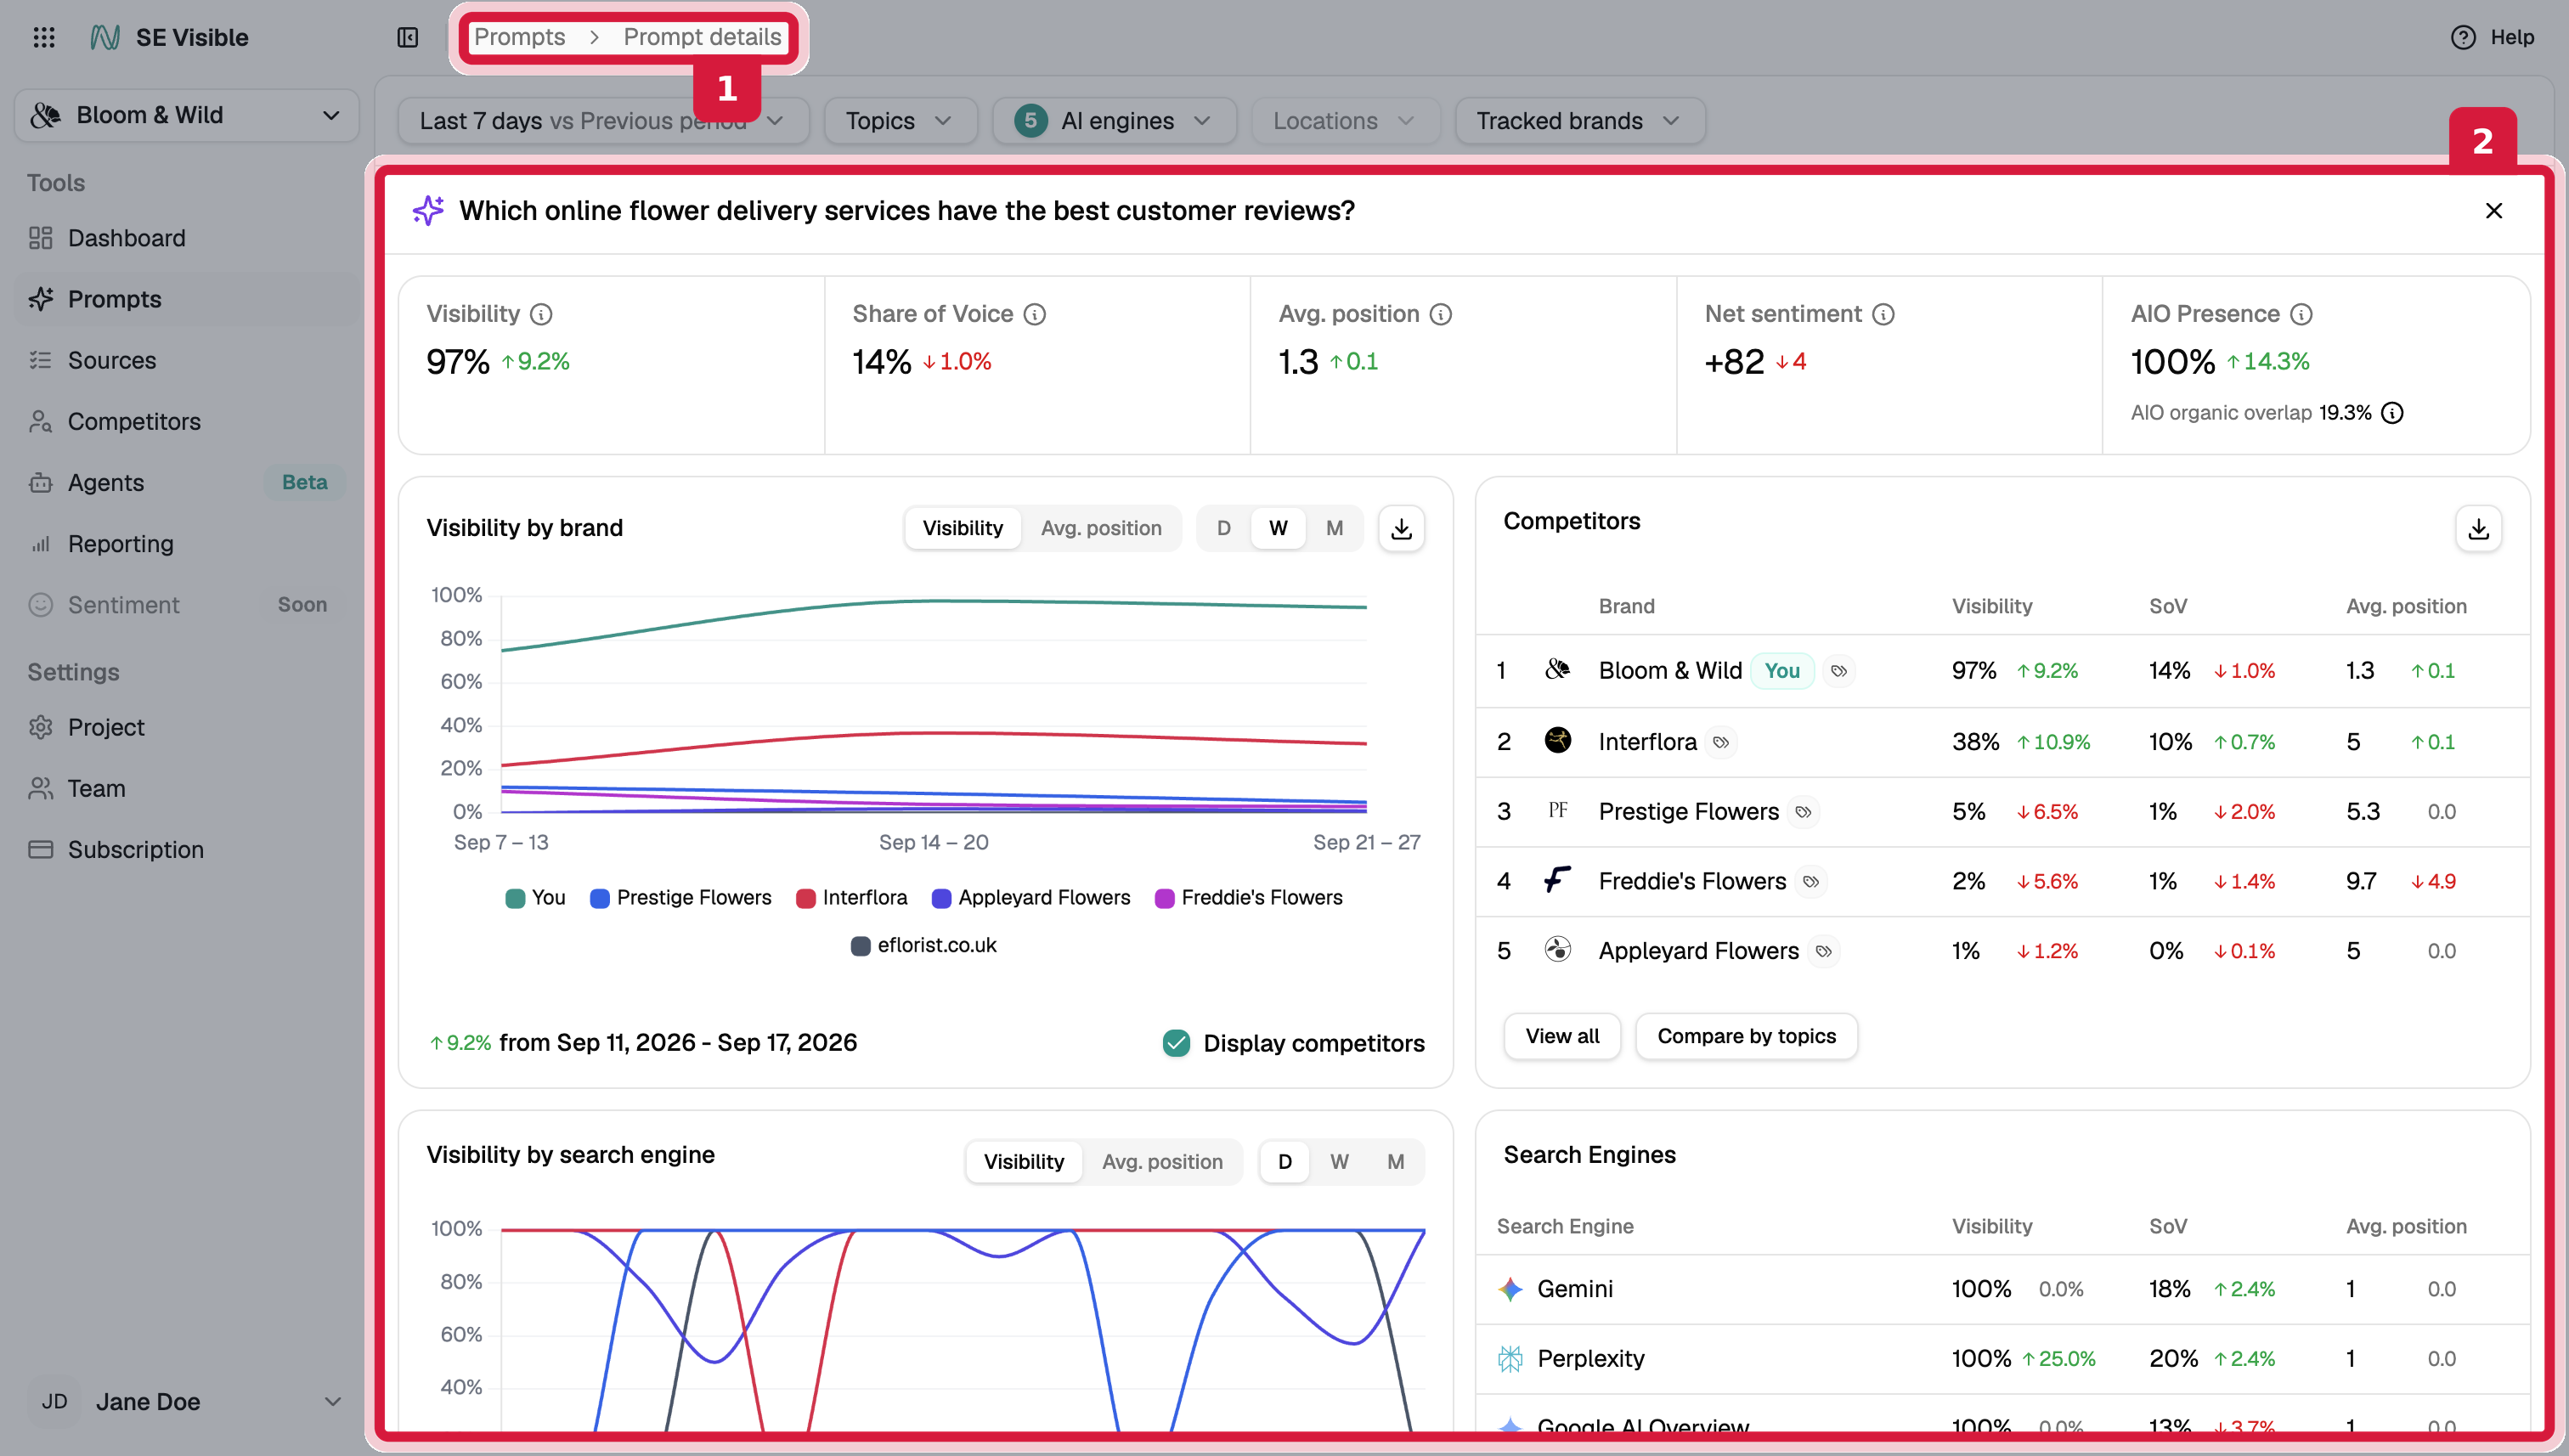Toggle the eflorist.co.uk legend swatch
The height and width of the screenshot is (1456, 2569).
[x=860, y=946]
